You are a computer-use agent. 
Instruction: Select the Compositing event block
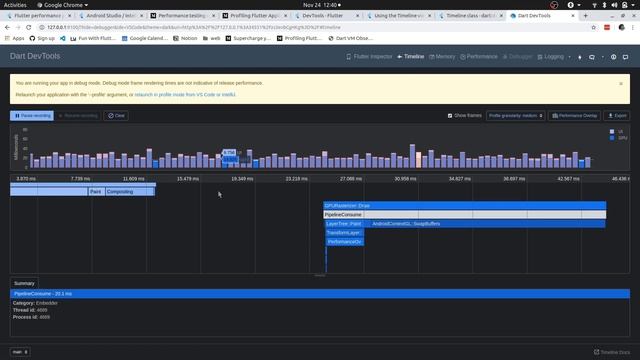tap(130, 191)
